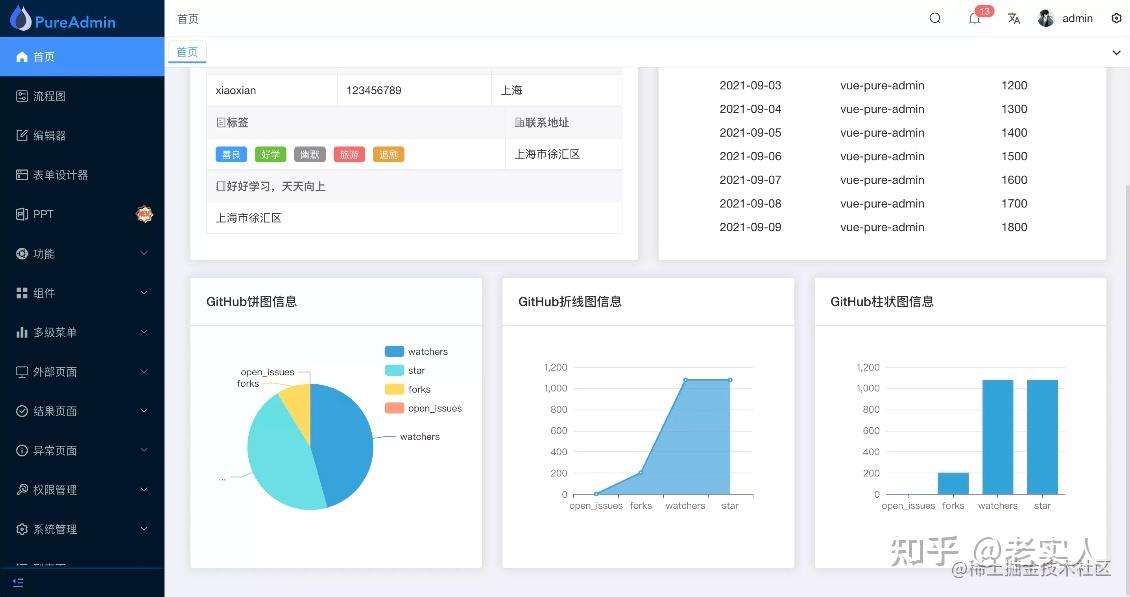Click the xiaoxian name cell
The image size is (1130, 597).
coord(272,90)
